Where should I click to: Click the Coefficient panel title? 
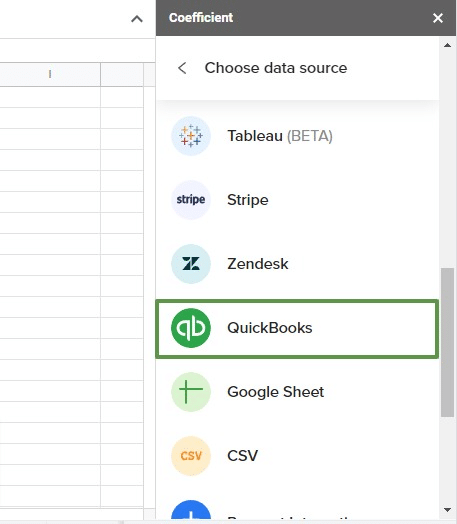pos(201,18)
